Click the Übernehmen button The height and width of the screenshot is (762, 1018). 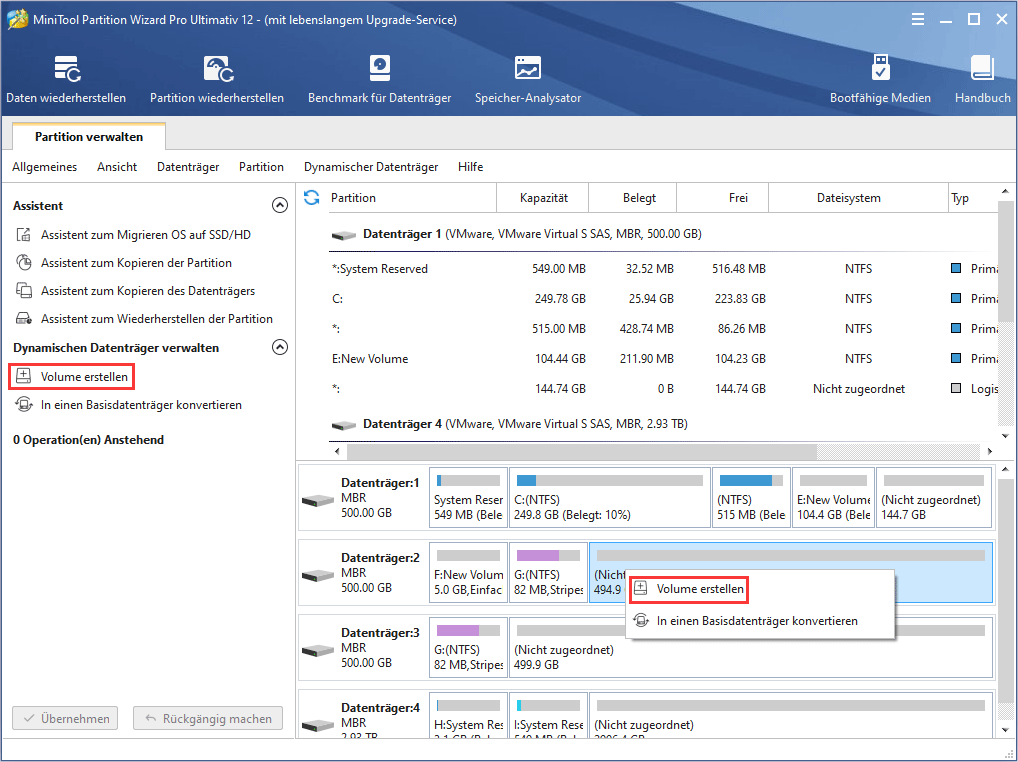tap(64, 718)
